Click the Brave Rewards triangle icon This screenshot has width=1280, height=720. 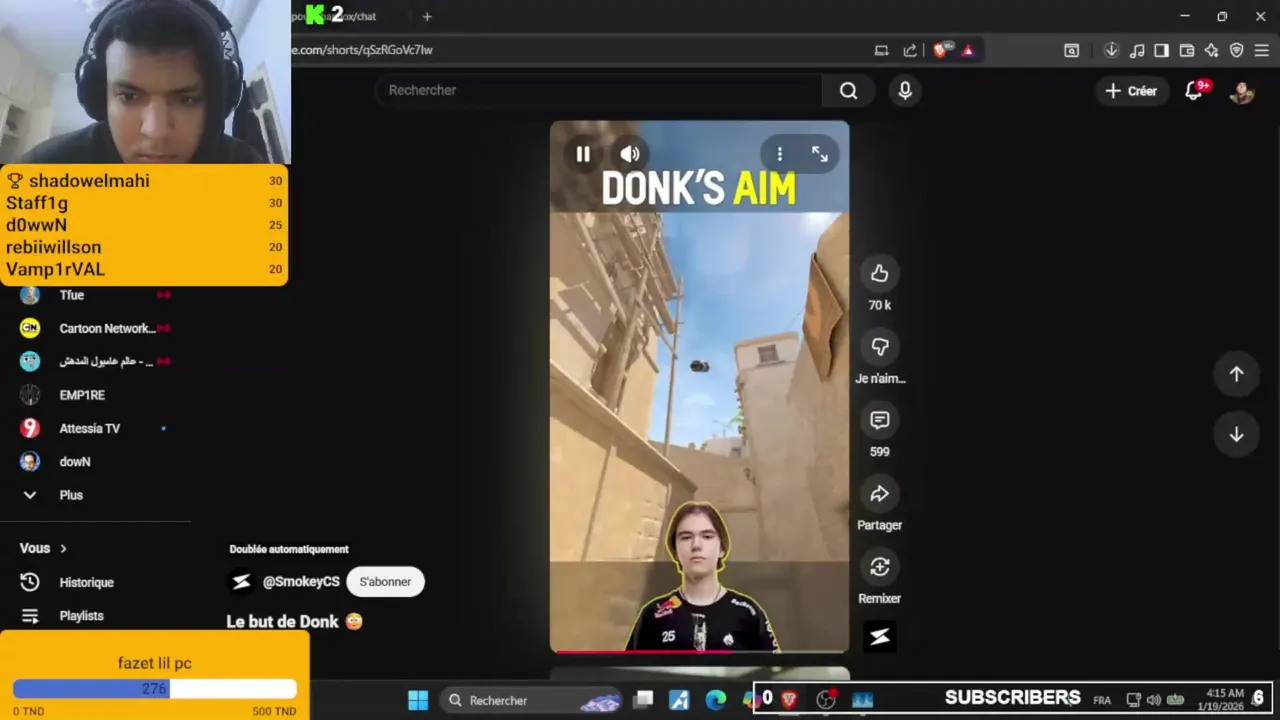point(968,50)
